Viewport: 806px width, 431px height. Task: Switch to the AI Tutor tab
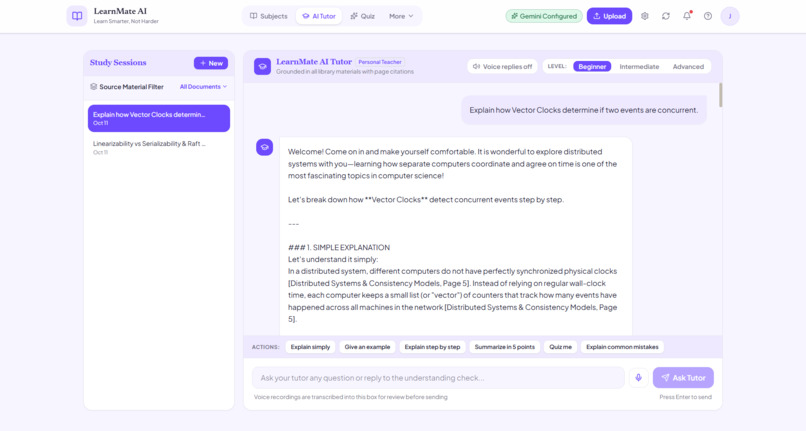[x=319, y=16]
